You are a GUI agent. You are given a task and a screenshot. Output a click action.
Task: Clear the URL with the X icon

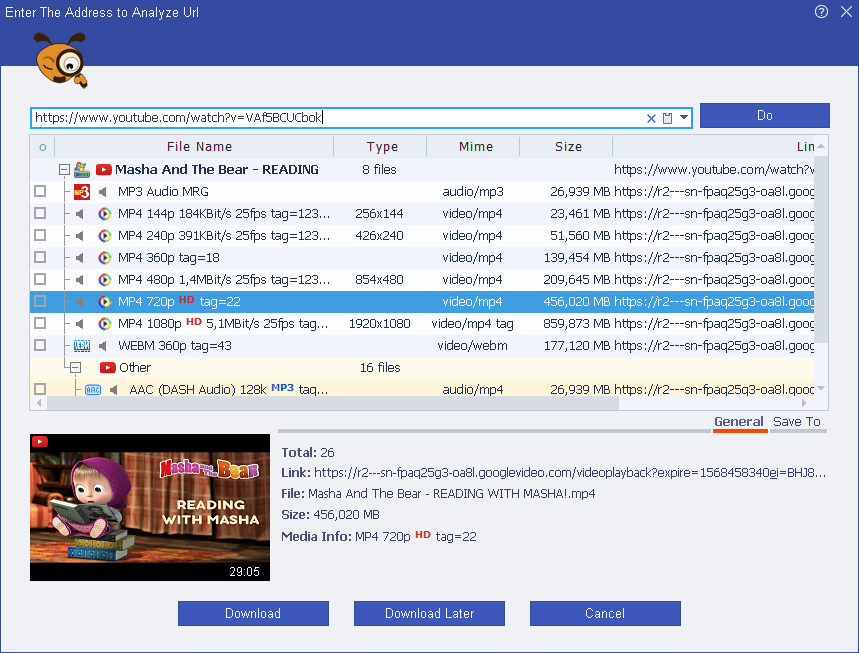651,118
